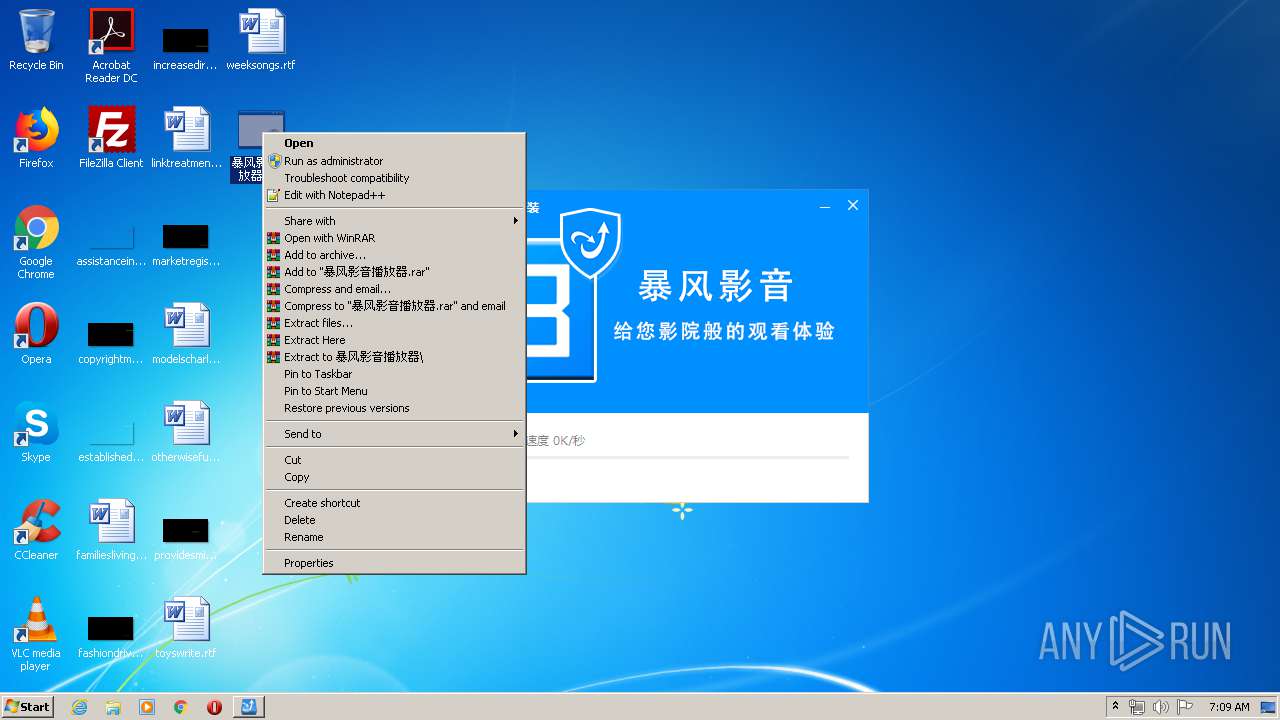
Task: Close the Baofeng installer window
Action: point(853,205)
